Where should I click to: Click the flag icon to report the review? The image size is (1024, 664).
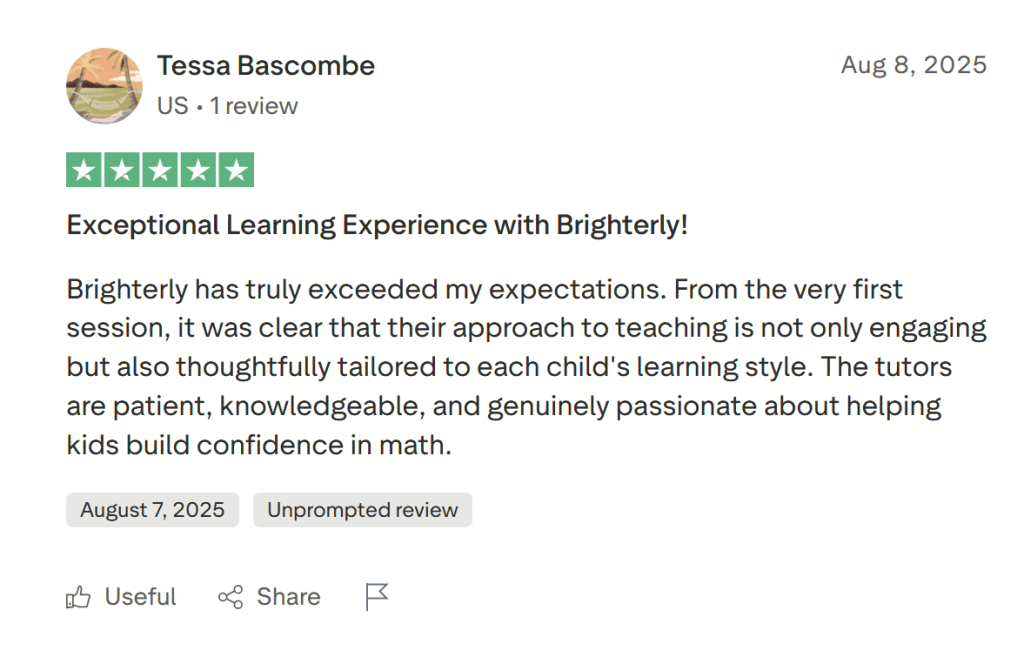[x=376, y=596]
